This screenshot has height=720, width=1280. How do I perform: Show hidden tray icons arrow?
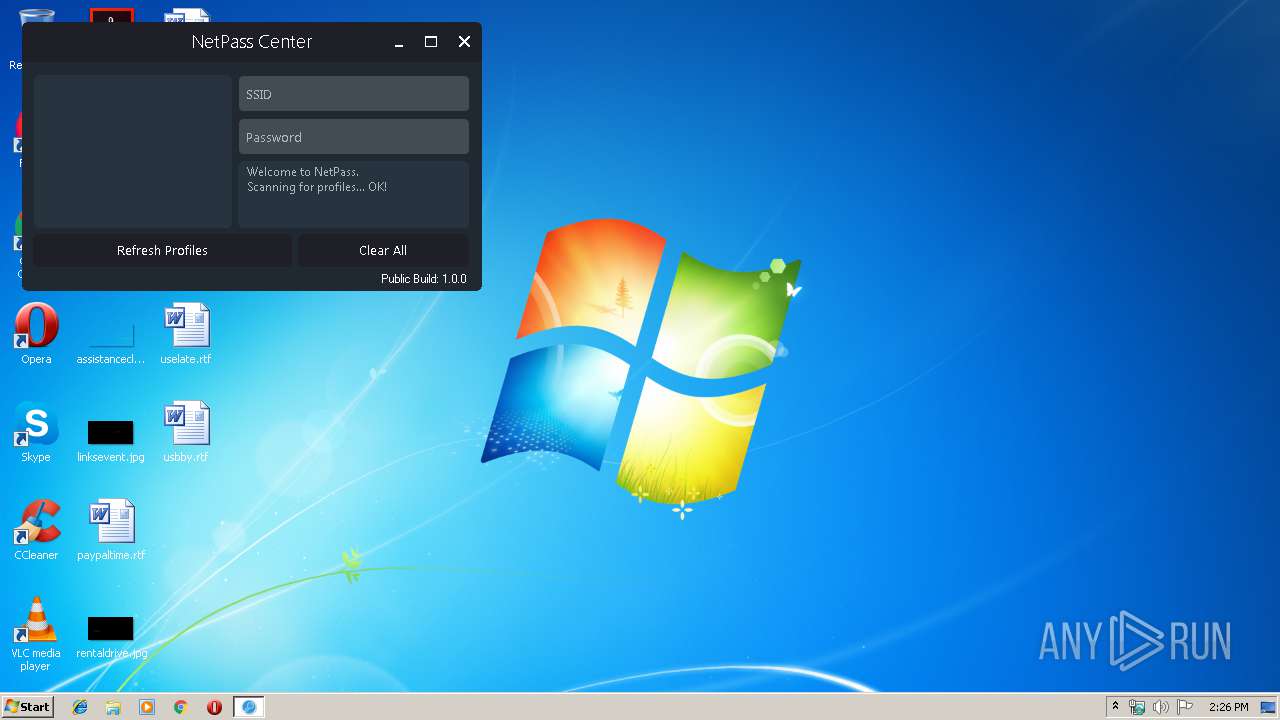(x=1115, y=707)
